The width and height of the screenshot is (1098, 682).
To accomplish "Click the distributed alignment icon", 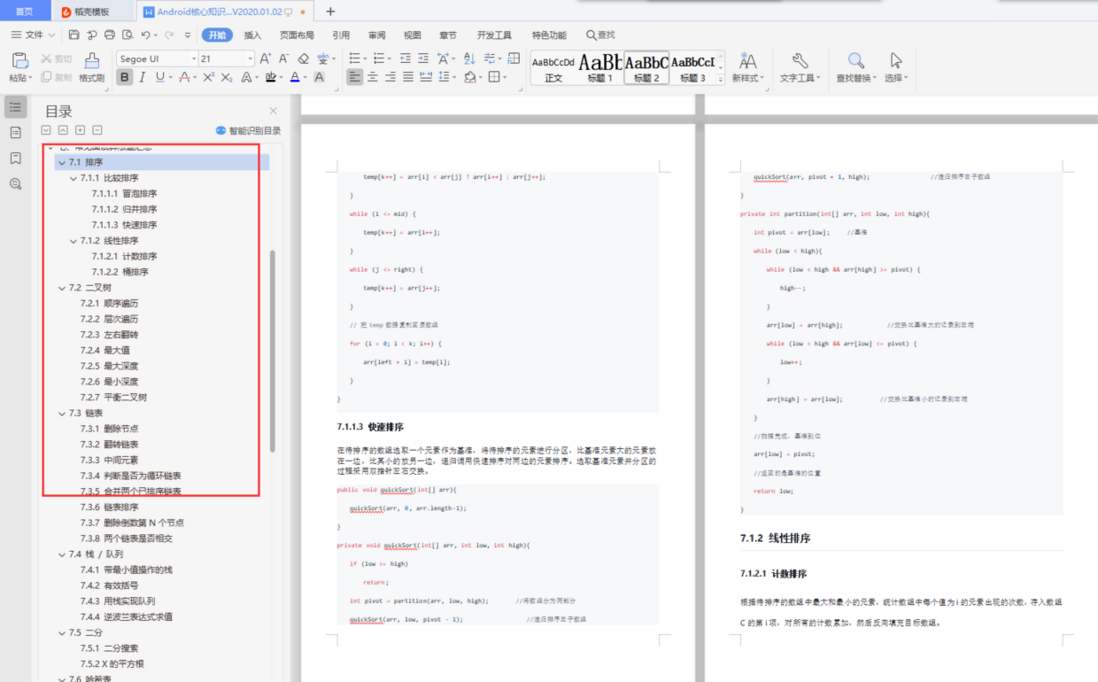I will point(425,77).
